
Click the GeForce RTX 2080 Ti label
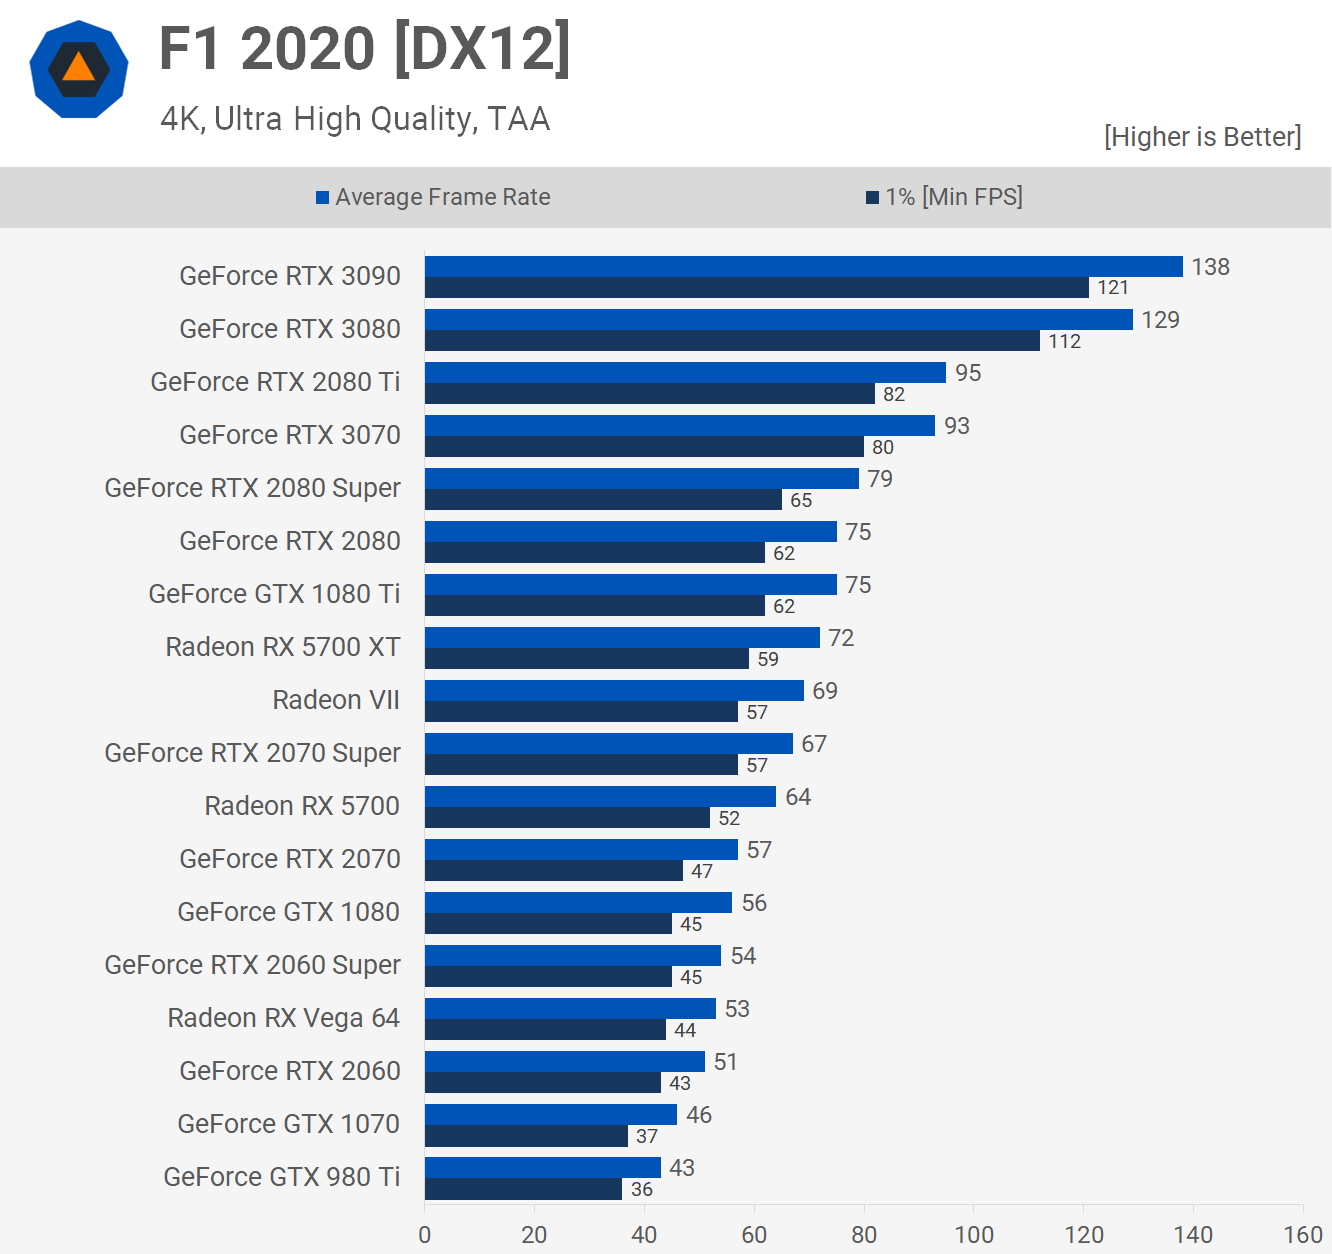pyautogui.click(x=275, y=382)
